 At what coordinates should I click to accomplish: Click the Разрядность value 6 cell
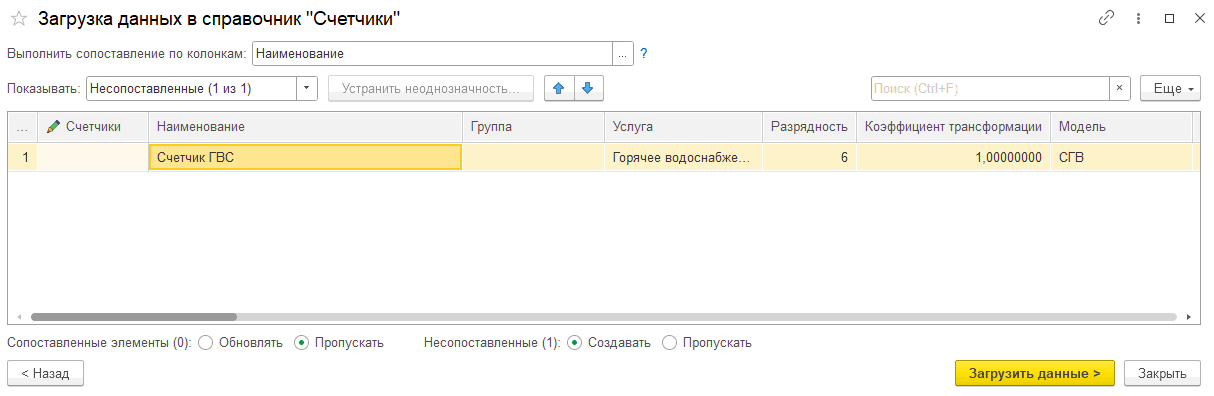point(809,157)
